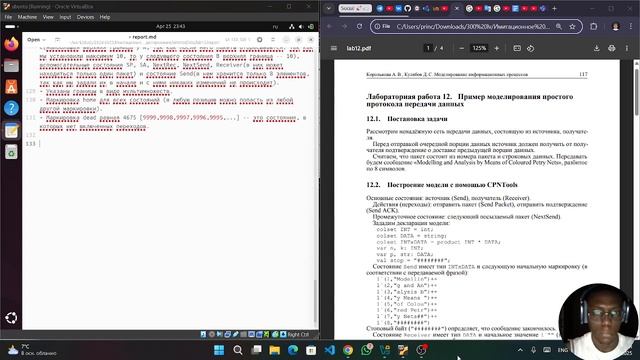Click the Right Ctrl host key indicator
Viewport: 640px width, 360px height.
pyautogui.click(x=298, y=334)
